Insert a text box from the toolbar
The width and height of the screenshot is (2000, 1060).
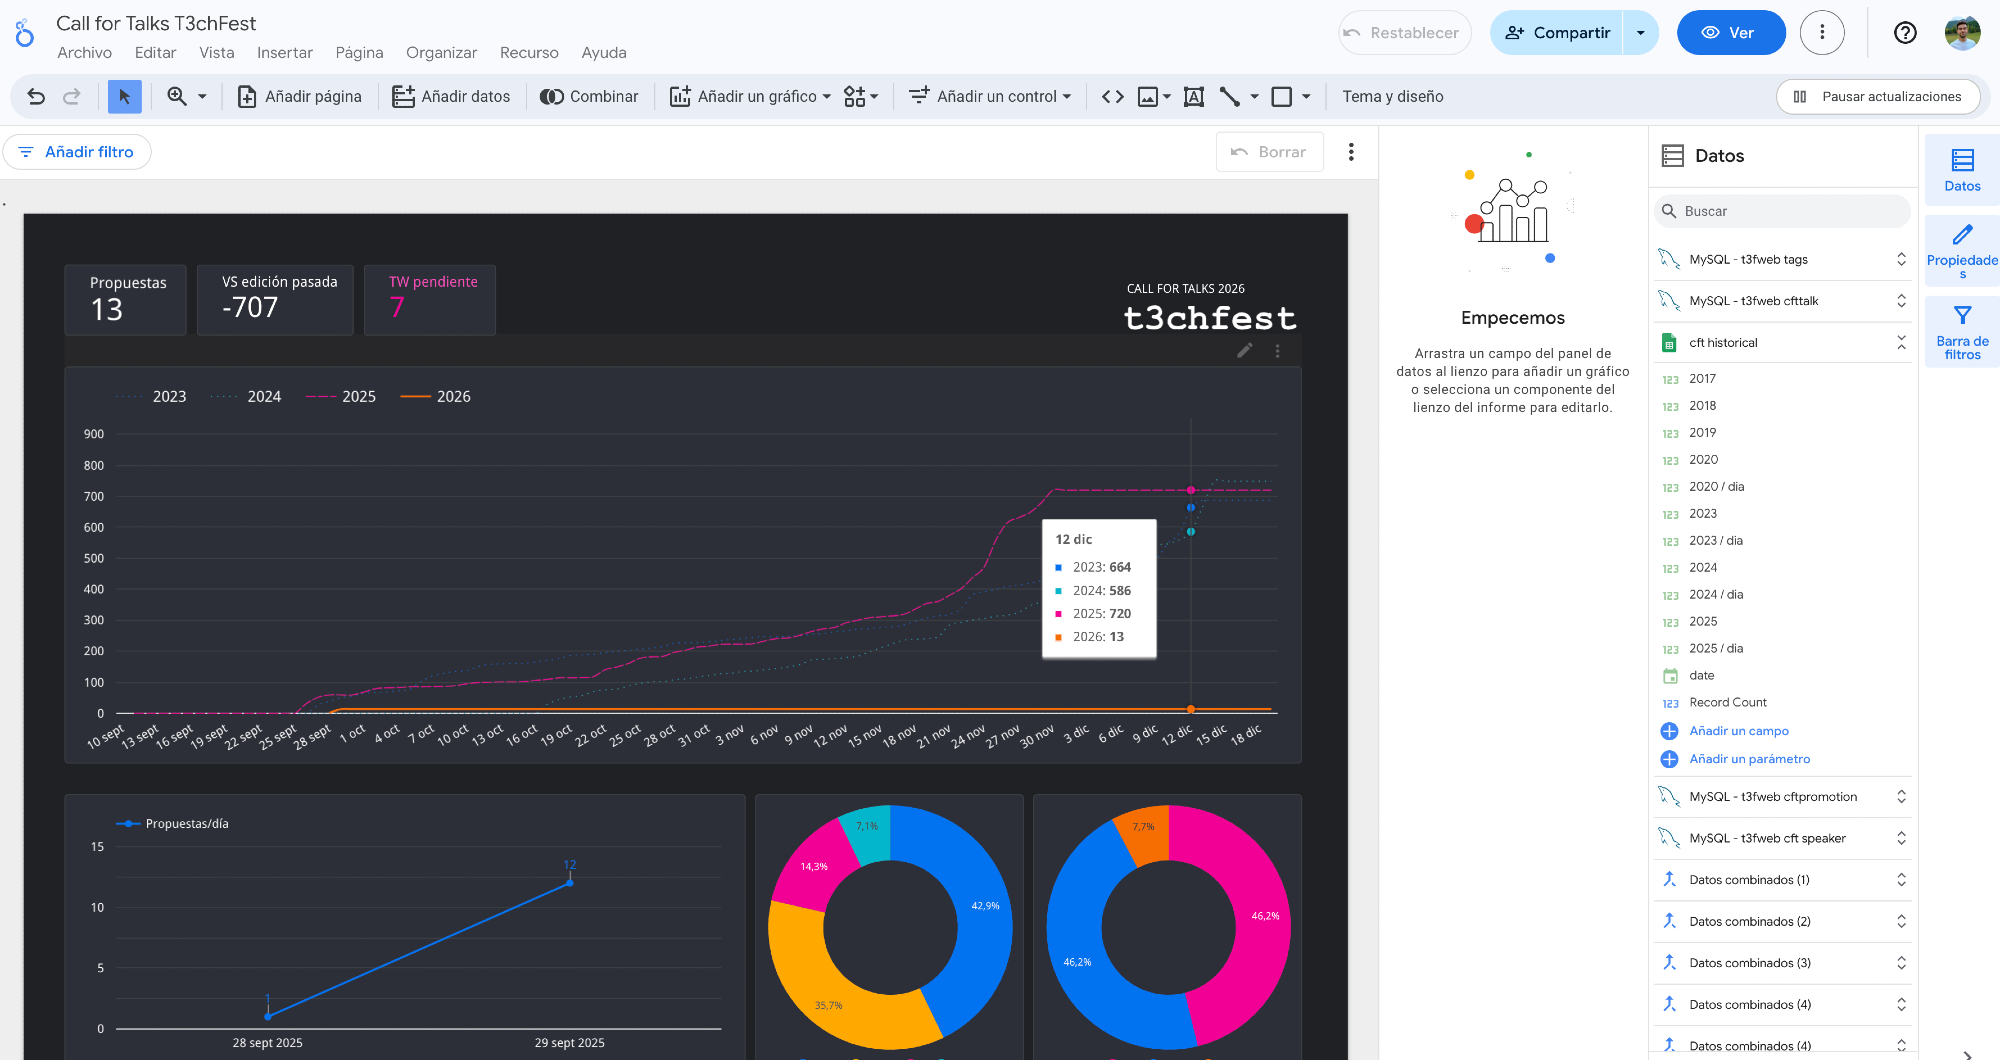point(1193,97)
